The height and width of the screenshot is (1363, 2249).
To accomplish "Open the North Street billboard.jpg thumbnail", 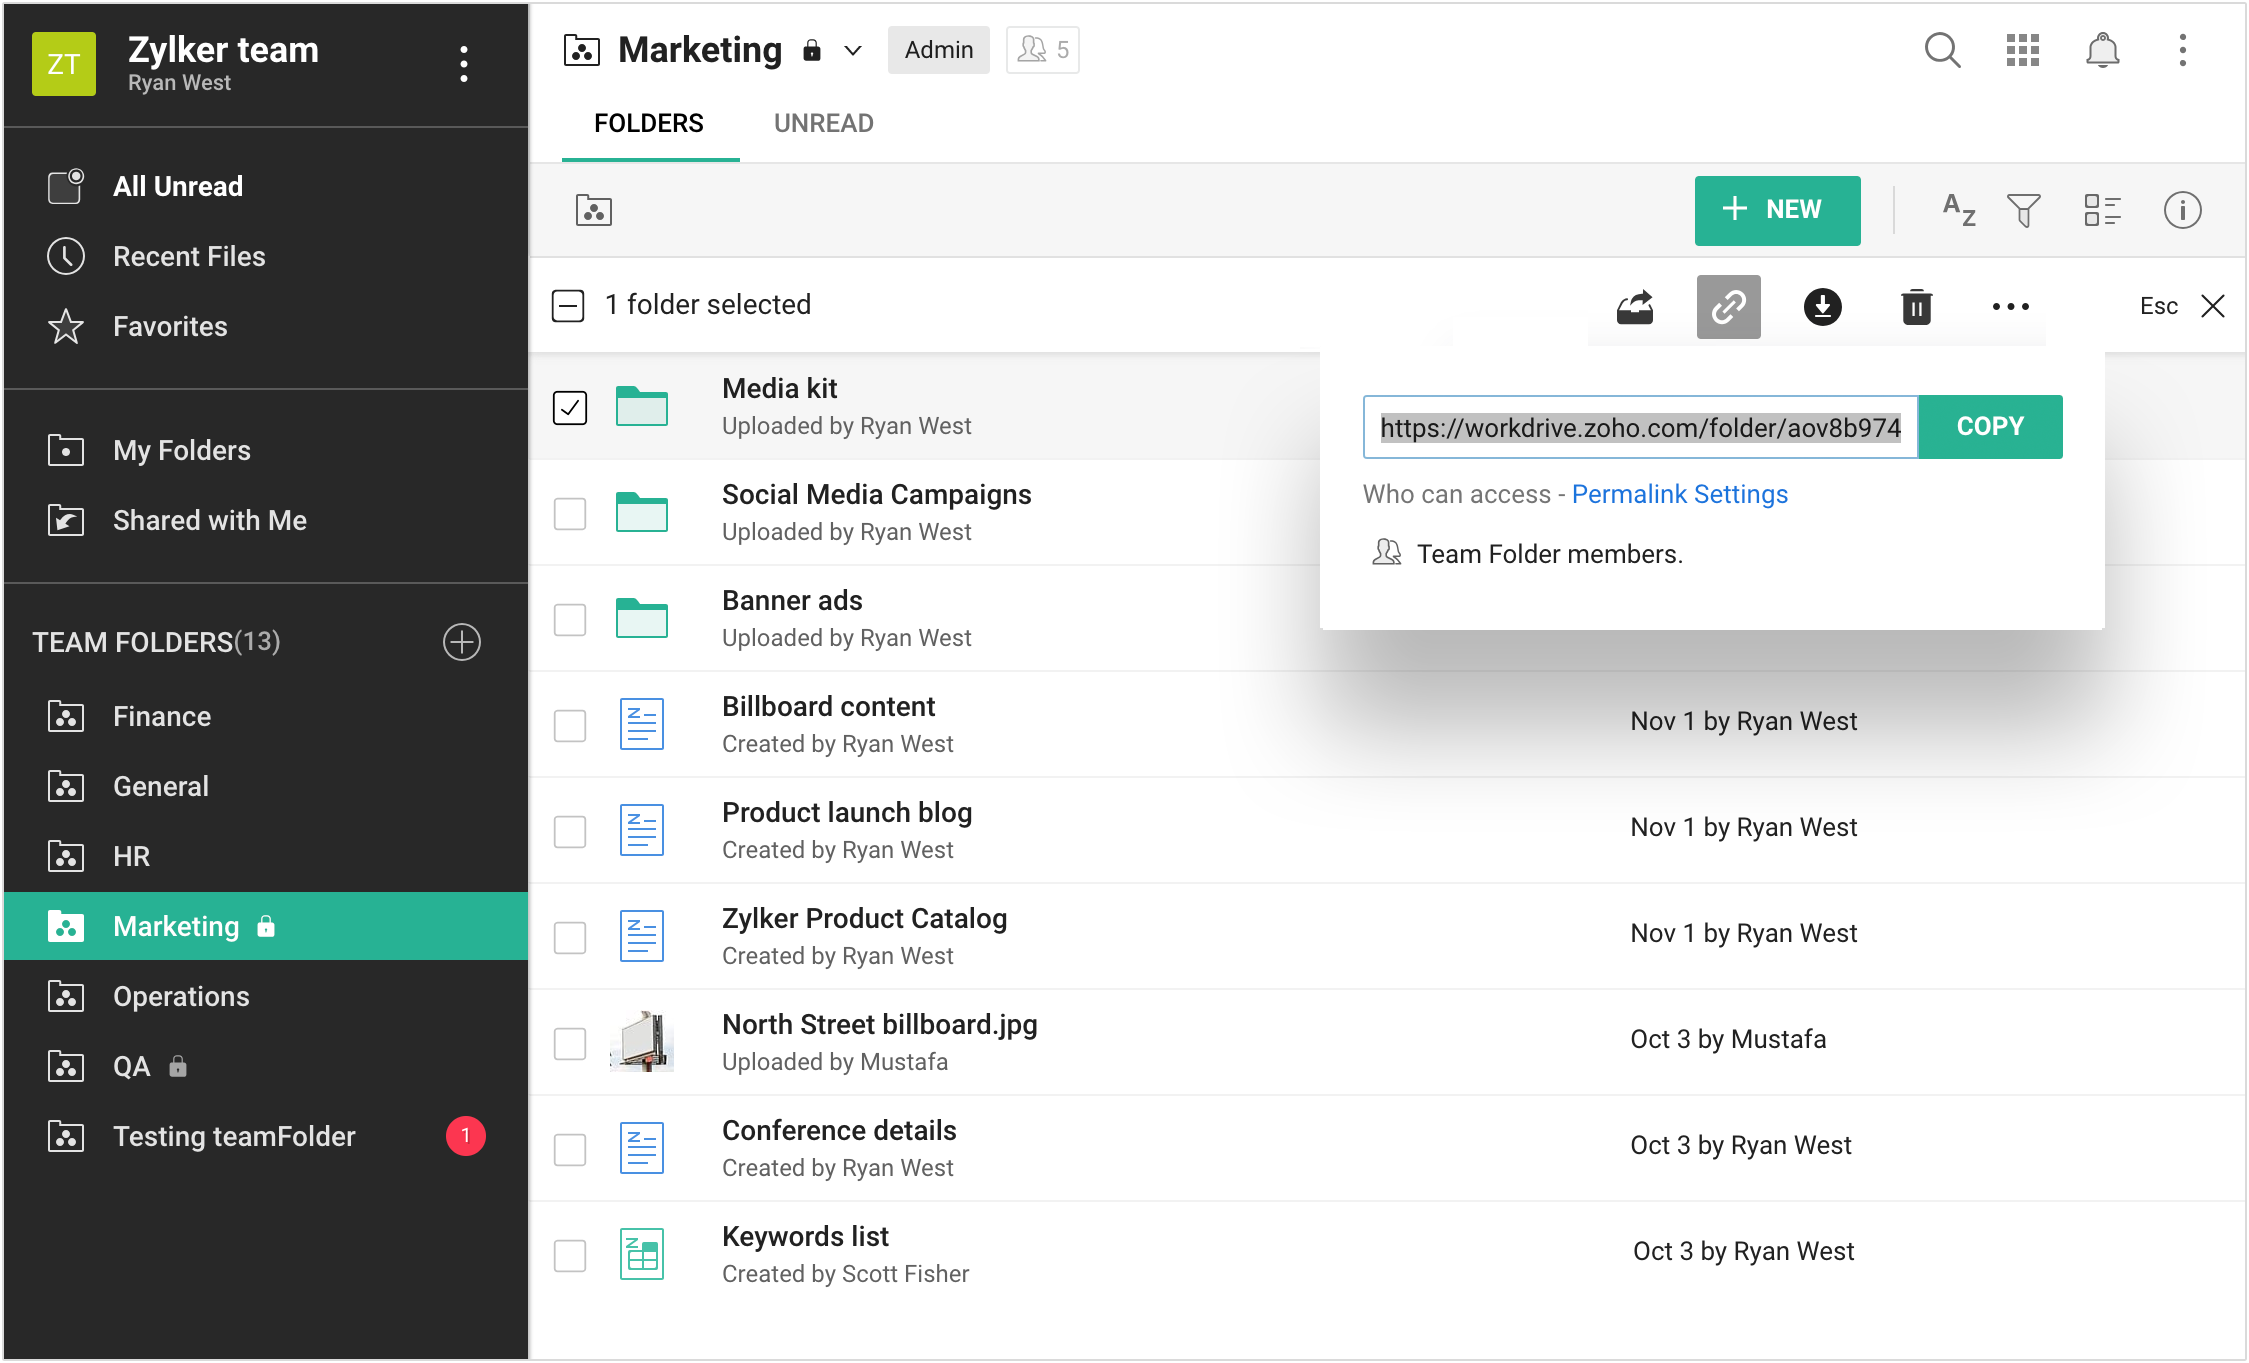I will click(642, 1042).
